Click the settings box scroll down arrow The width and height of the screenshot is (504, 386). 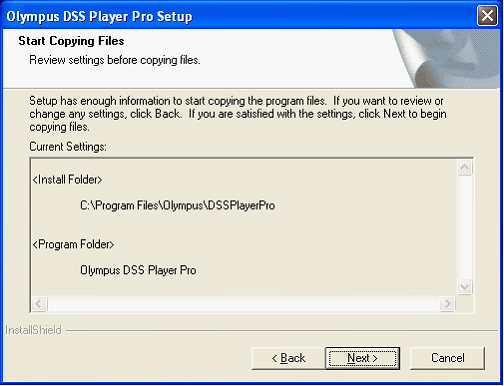pos(465,287)
